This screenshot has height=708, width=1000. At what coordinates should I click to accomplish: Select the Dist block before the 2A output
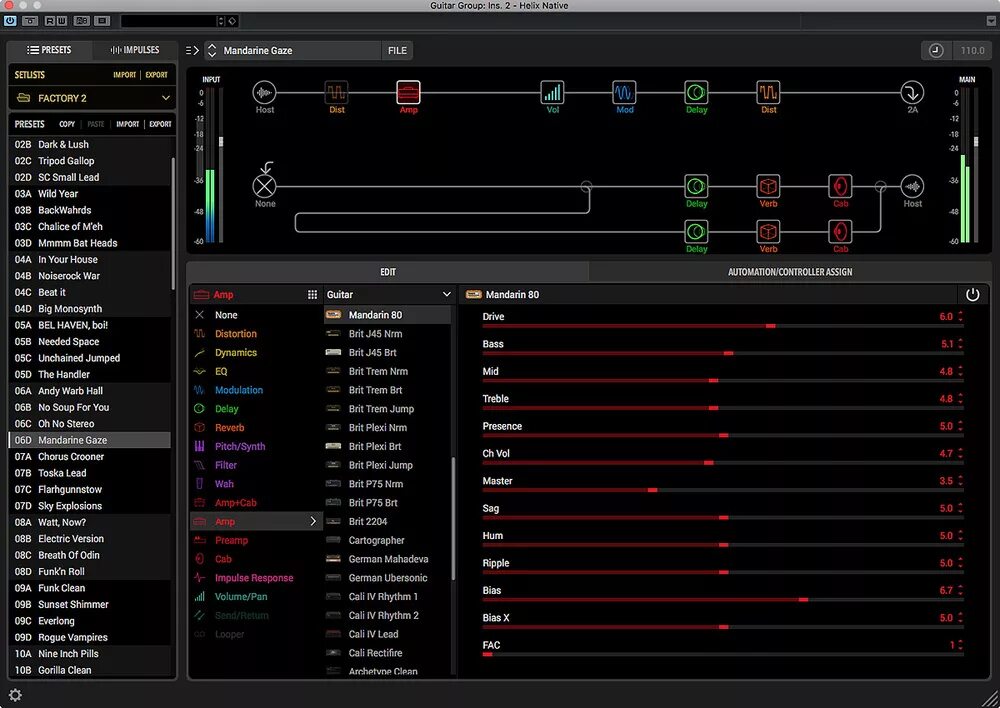point(768,93)
